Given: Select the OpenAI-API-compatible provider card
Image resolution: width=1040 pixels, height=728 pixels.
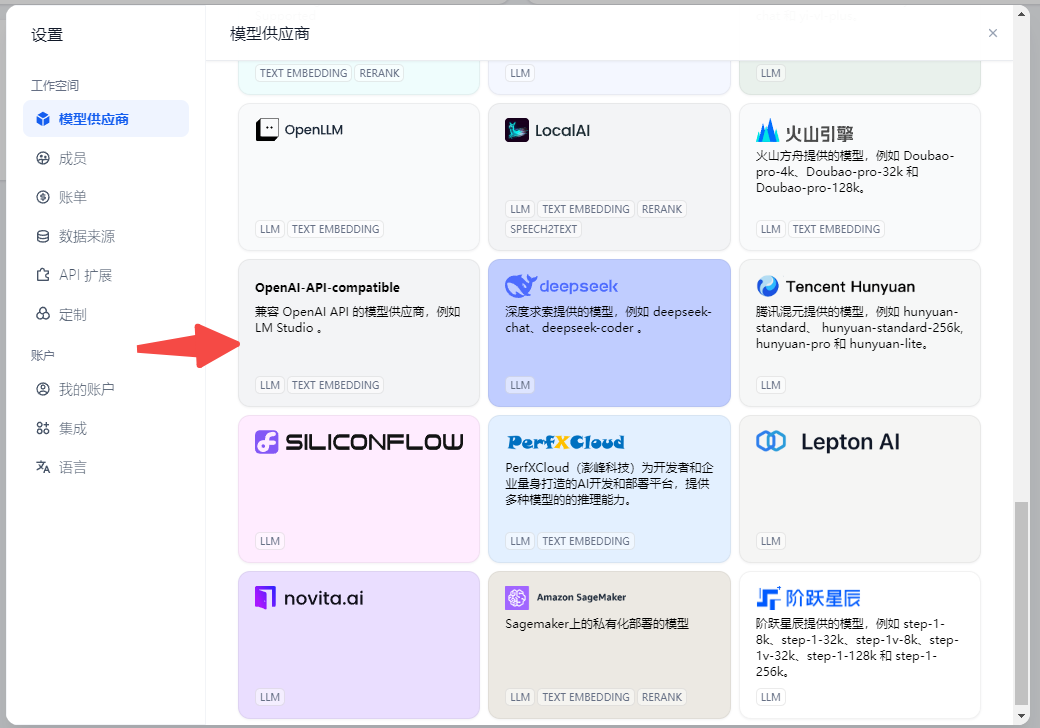Looking at the screenshot, I should [x=359, y=333].
